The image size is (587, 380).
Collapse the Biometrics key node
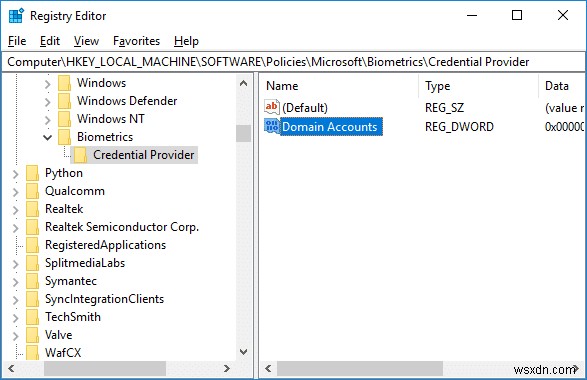point(48,137)
